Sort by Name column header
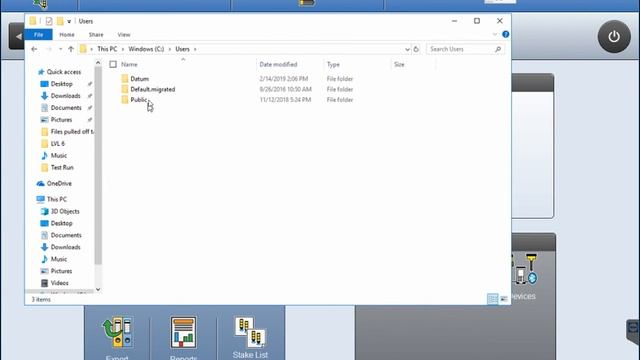The image size is (640, 360). click(x=129, y=64)
